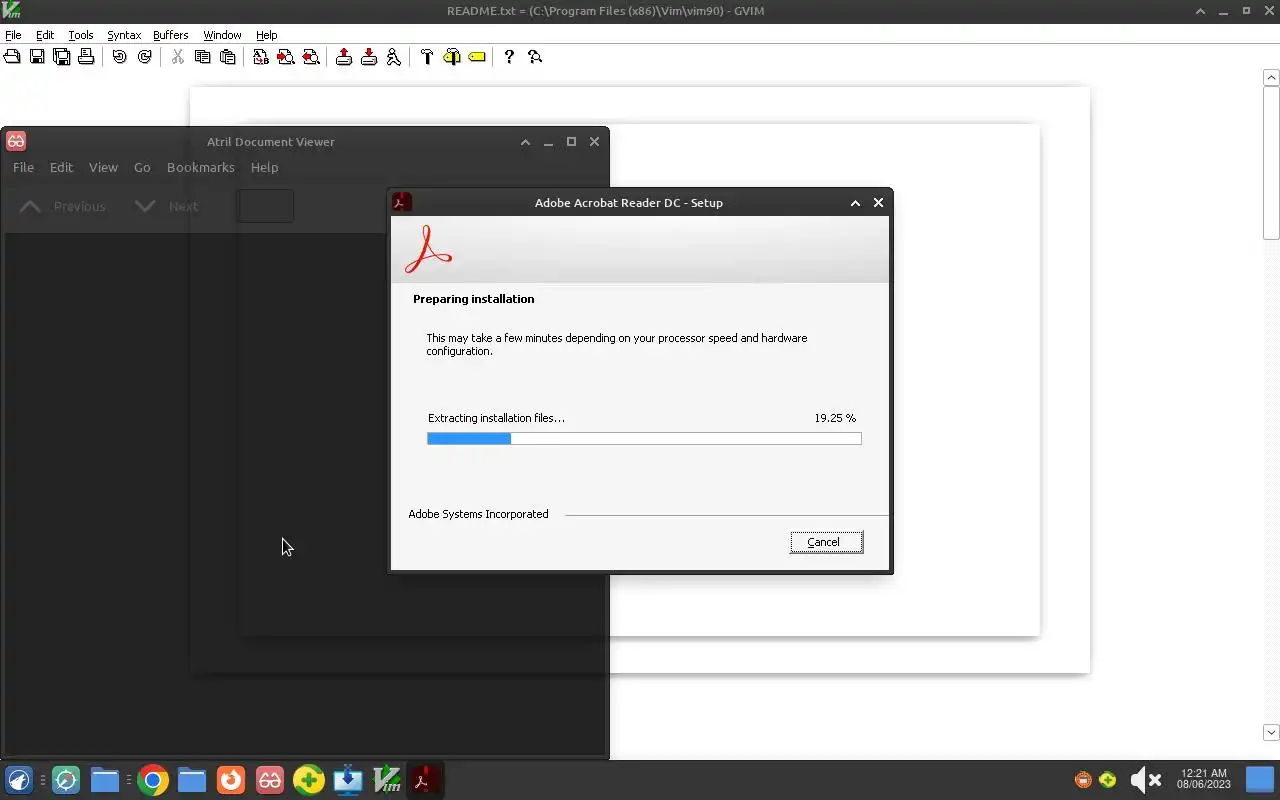Roll up the Adobe setup dialog
The image size is (1280, 800).
tap(855, 203)
